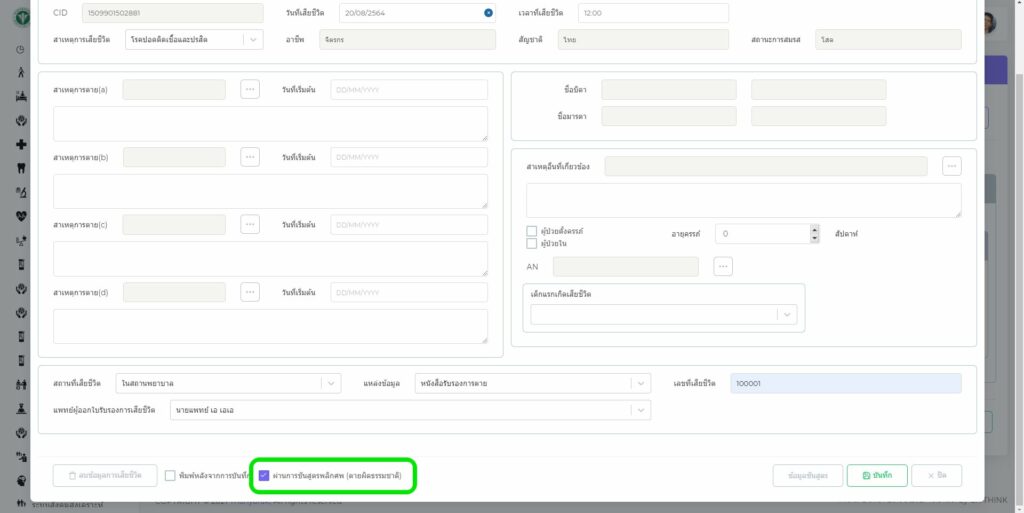Click the medical cross icon in left sidebar

(21, 144)
